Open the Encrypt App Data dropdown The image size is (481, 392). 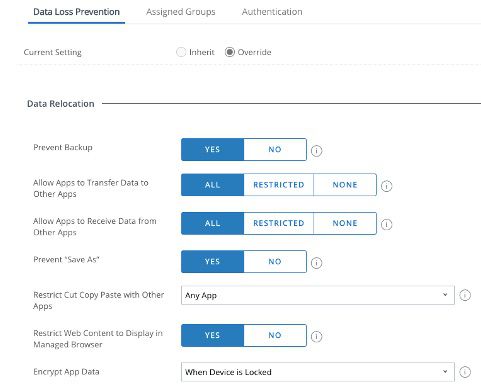(318, 372)
